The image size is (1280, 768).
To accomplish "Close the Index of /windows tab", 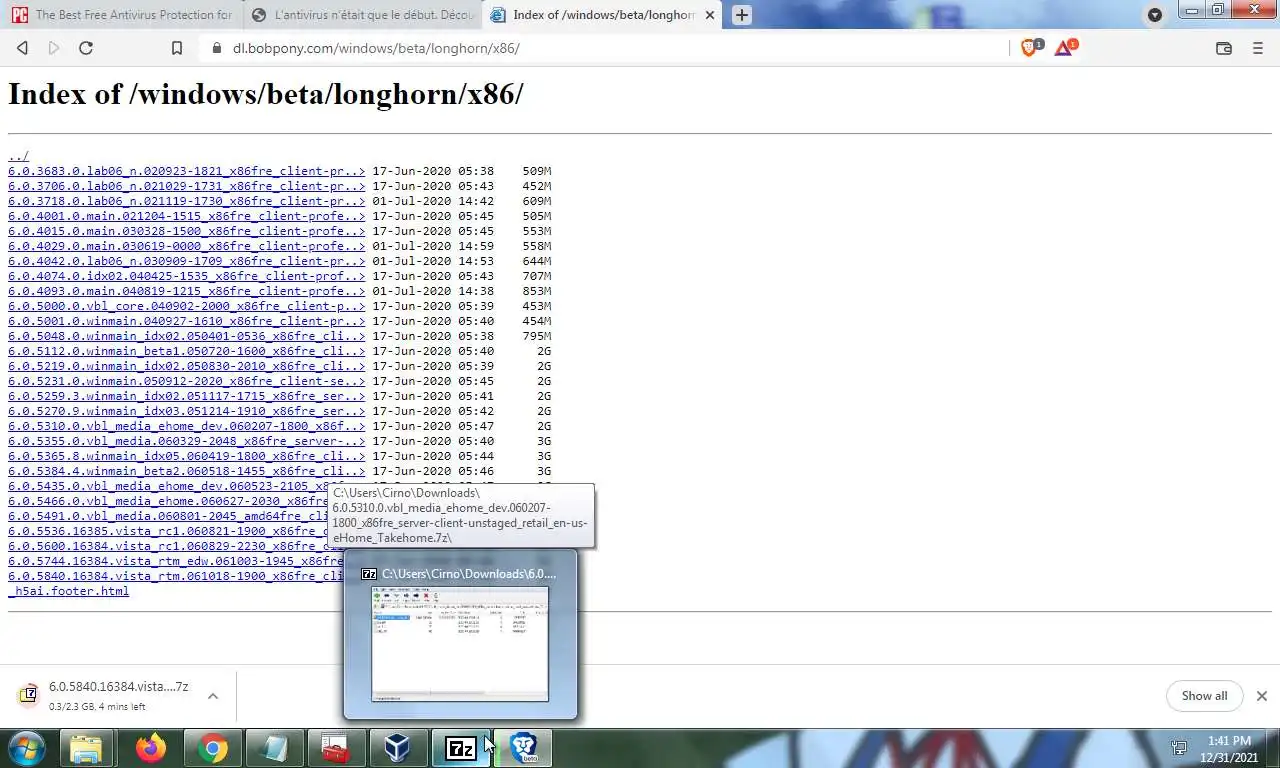I will 710,15.
